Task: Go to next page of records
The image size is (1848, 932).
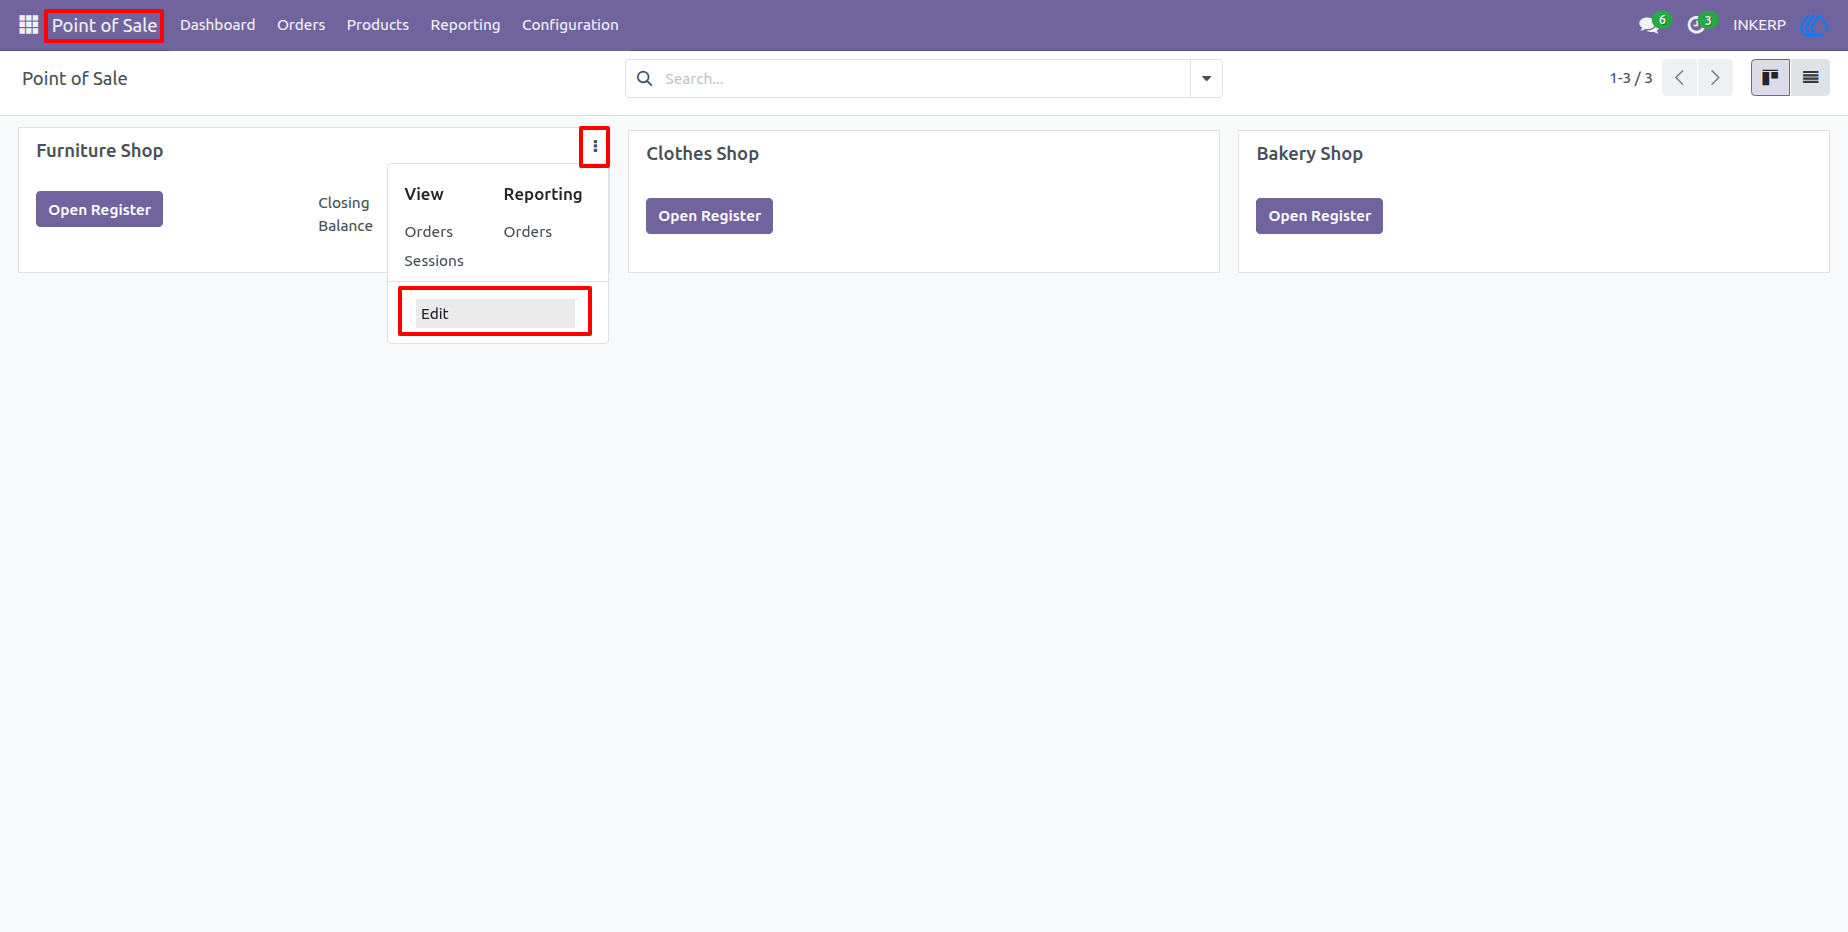Action: [x=1715, y=77]
